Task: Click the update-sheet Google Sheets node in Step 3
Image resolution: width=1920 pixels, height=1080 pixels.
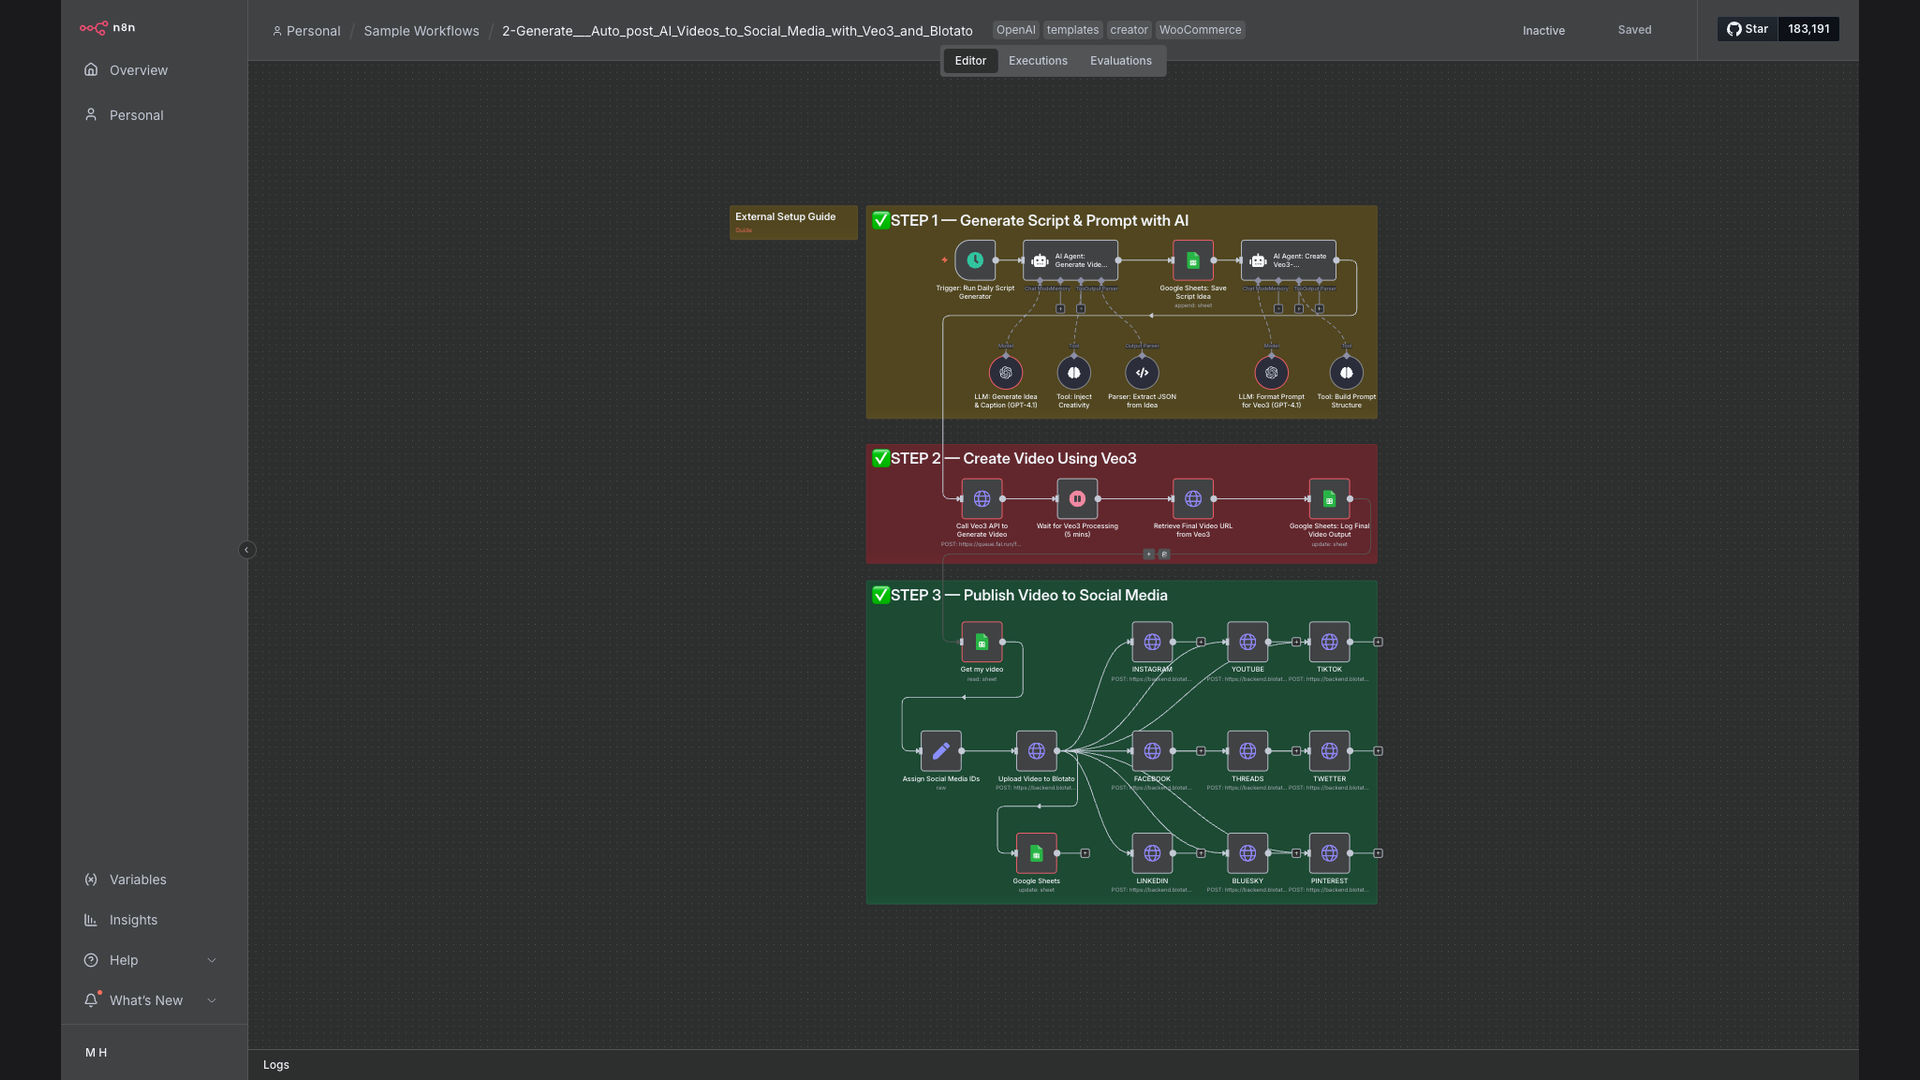Action: click(x=1036, y=853)
